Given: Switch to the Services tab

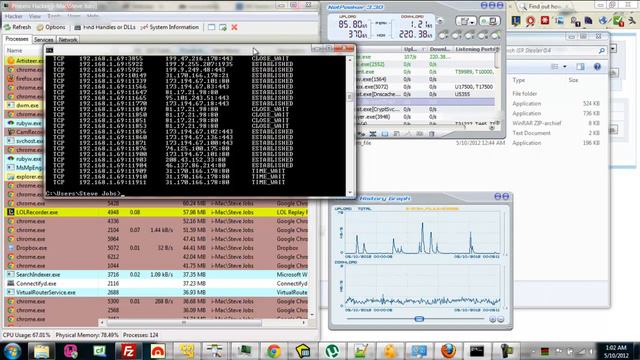Looking at the screenshot, I should [x=44, y=40].
